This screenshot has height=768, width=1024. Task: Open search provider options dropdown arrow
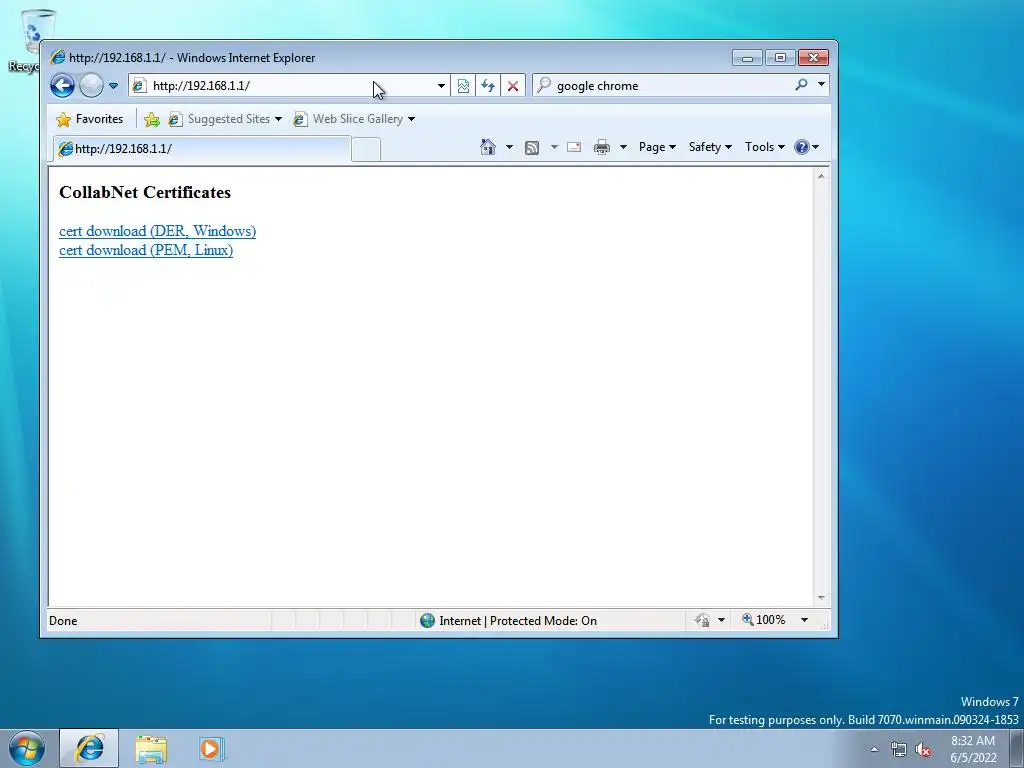(821, 85)
